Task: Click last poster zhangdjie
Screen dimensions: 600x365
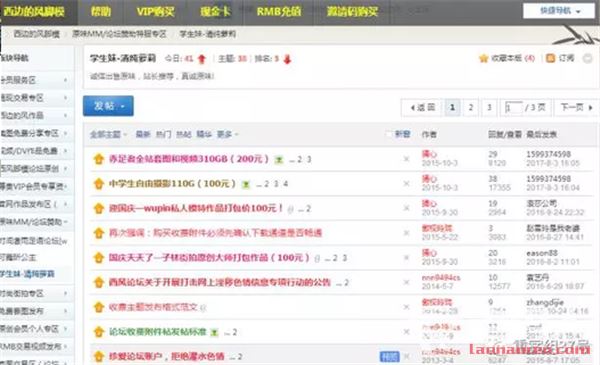Action: pyautogui.click(x=544, y=303)
